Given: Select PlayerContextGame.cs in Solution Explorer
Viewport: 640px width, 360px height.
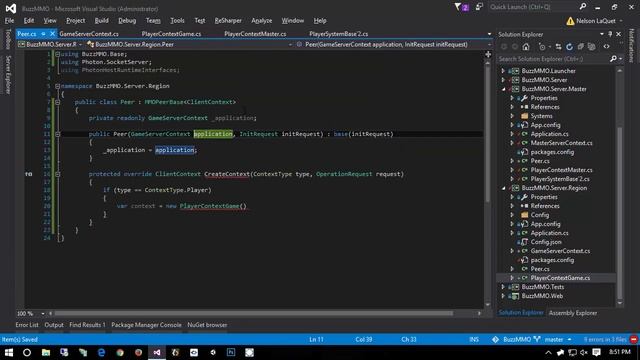Looking at the screenshot, I should pyautogui.click(x=560, y=278).
